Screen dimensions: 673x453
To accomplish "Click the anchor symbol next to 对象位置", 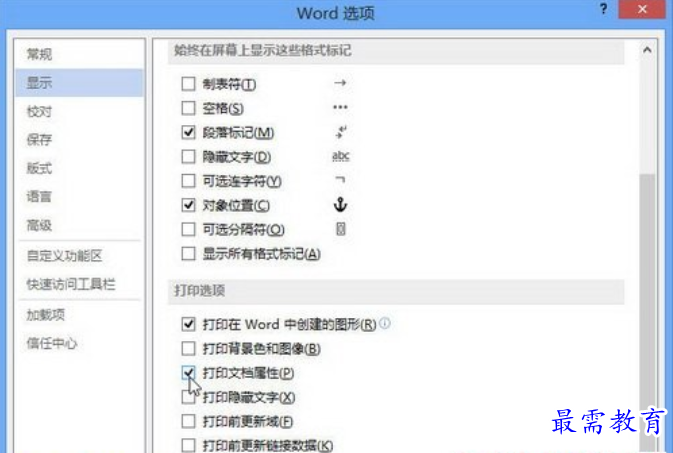I will [x=340, y=205].
